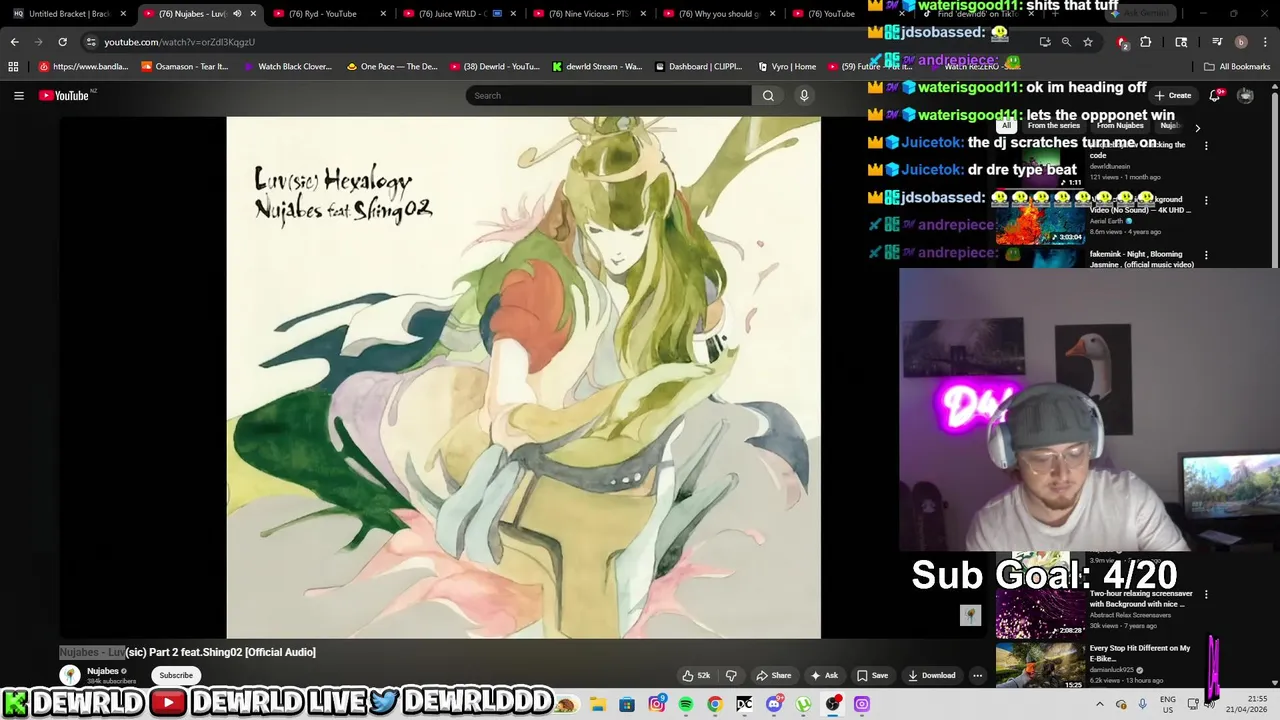Open uTorrent from the taskbar
Screen dimensions: 1280x720
point(803,704)
